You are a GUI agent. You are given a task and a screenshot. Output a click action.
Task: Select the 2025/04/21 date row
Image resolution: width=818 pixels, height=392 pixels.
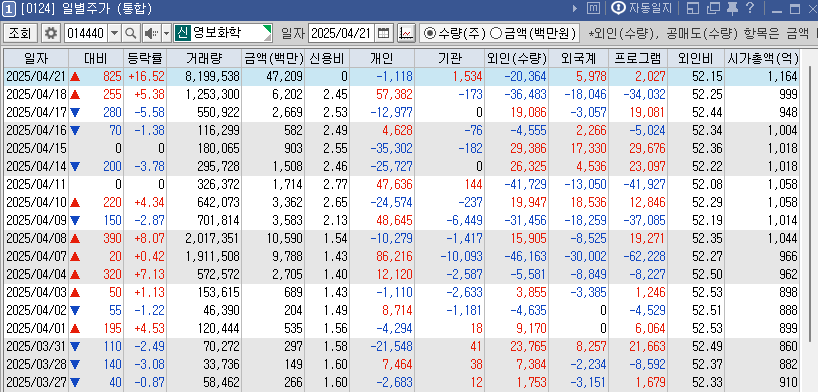[x=402, y=77]
